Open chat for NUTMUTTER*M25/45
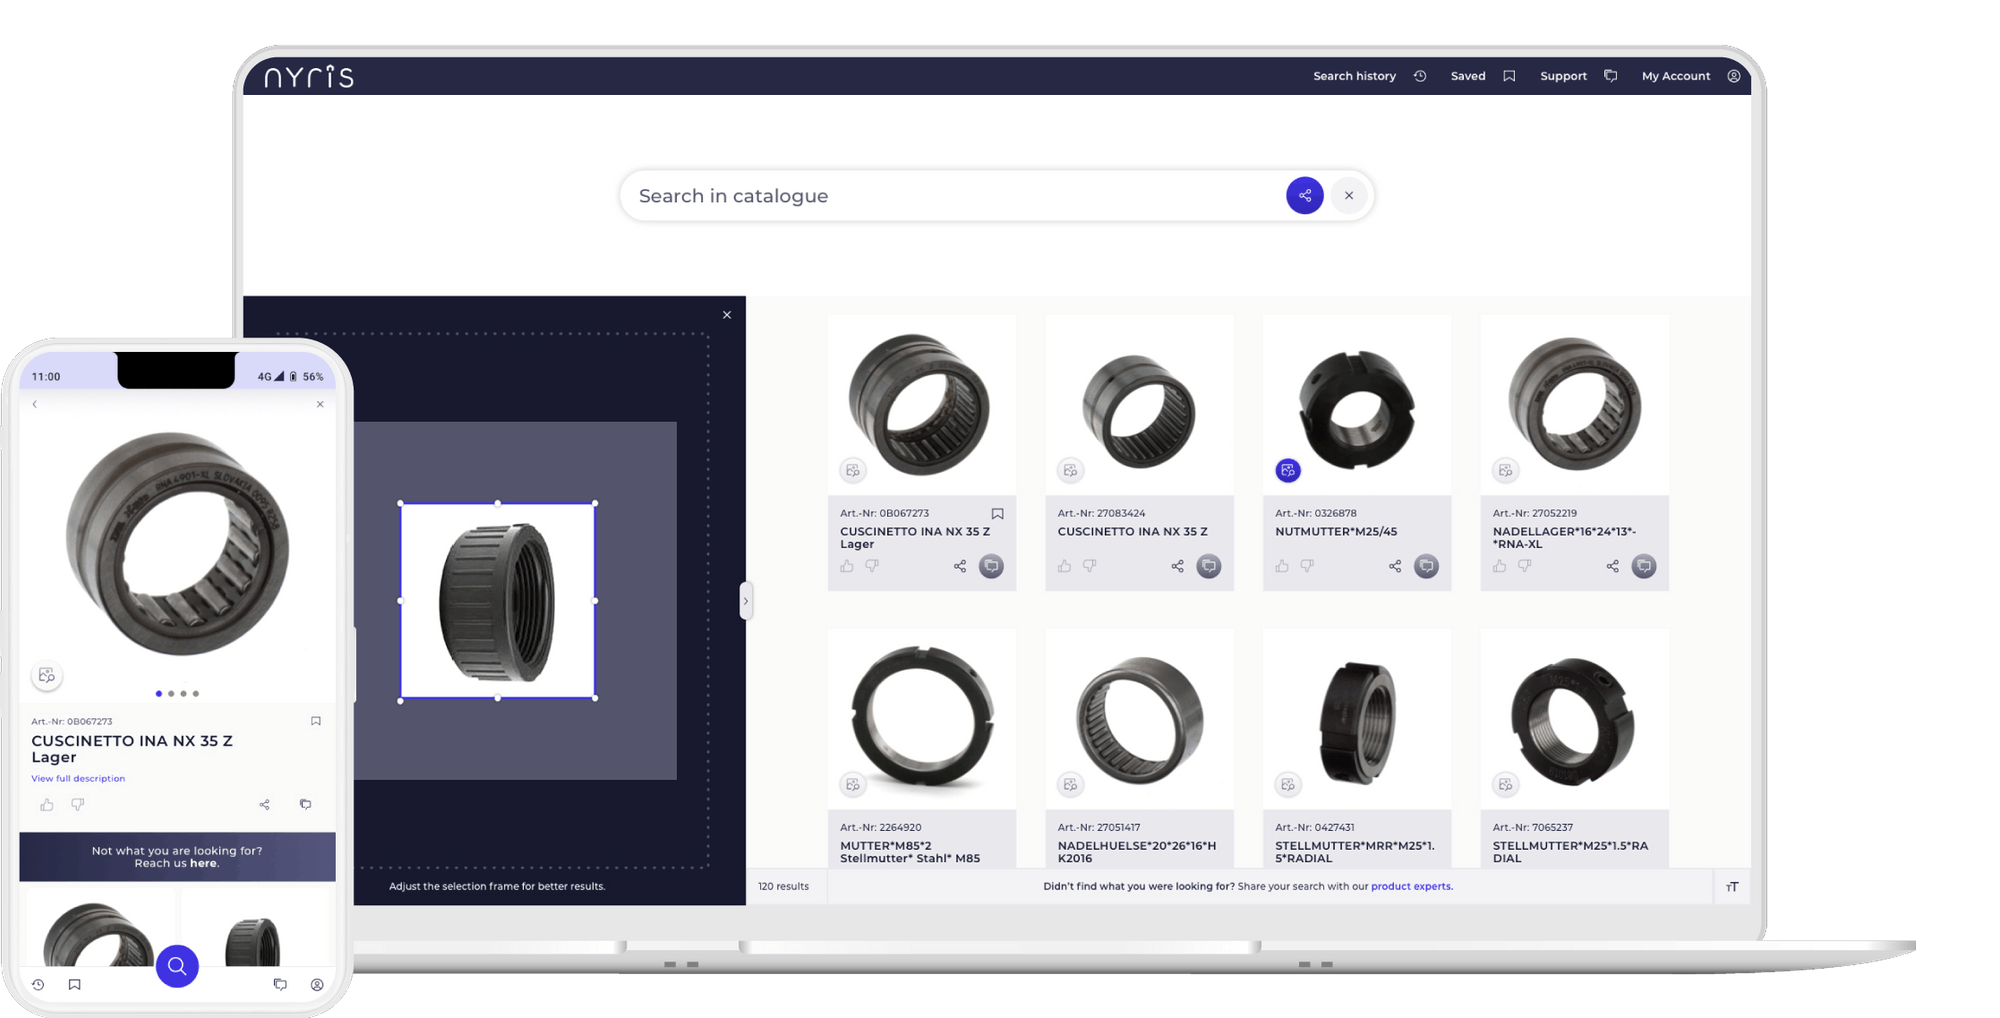 [x=1426, y=566]
